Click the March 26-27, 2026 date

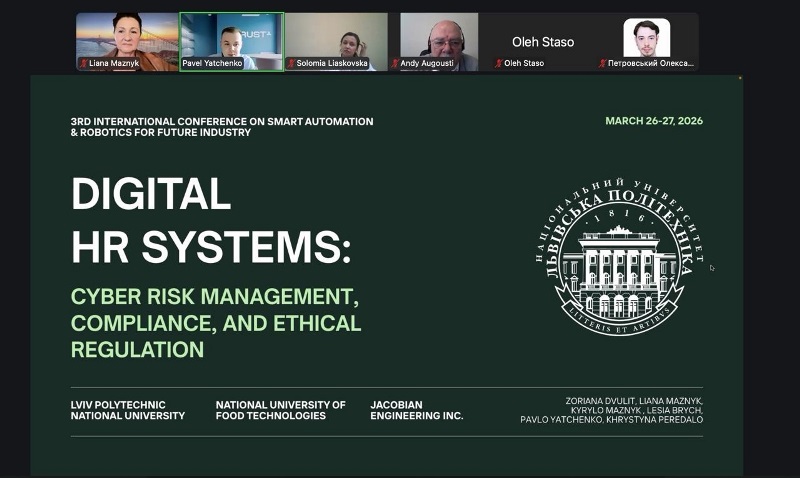(x=654, y=121)
